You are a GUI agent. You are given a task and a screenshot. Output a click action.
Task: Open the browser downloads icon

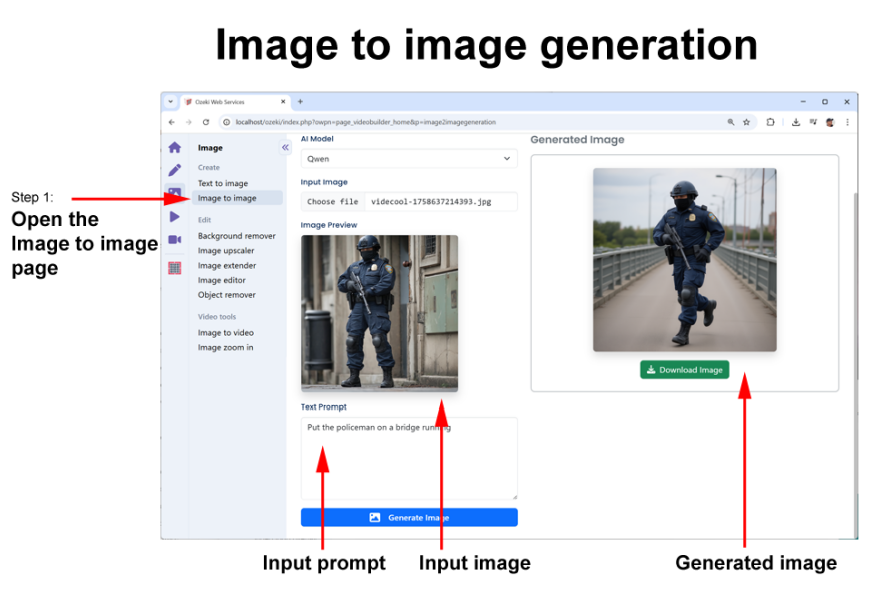795,122
